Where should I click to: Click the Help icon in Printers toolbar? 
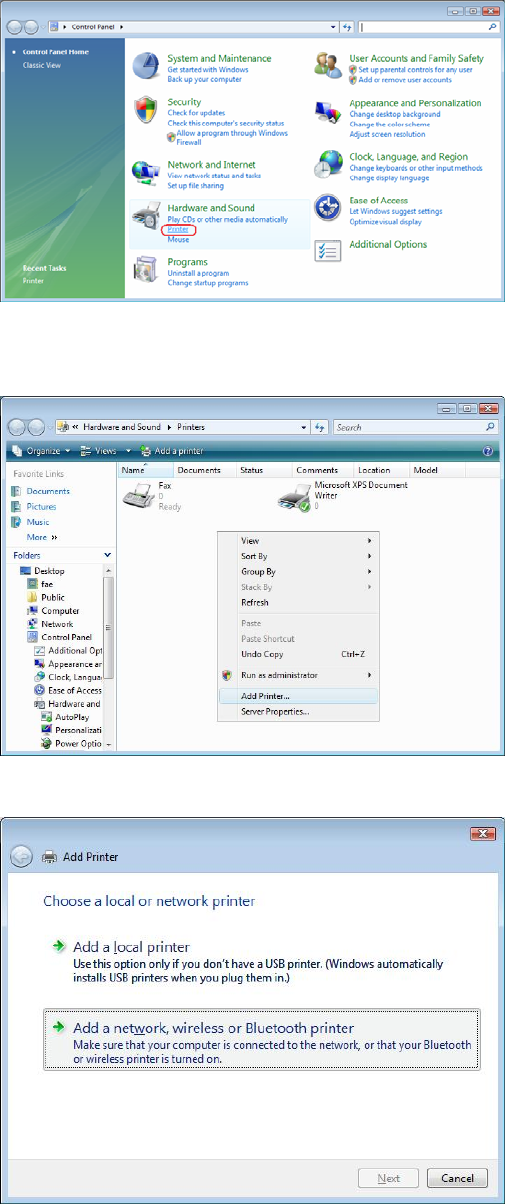coord(488,451)
